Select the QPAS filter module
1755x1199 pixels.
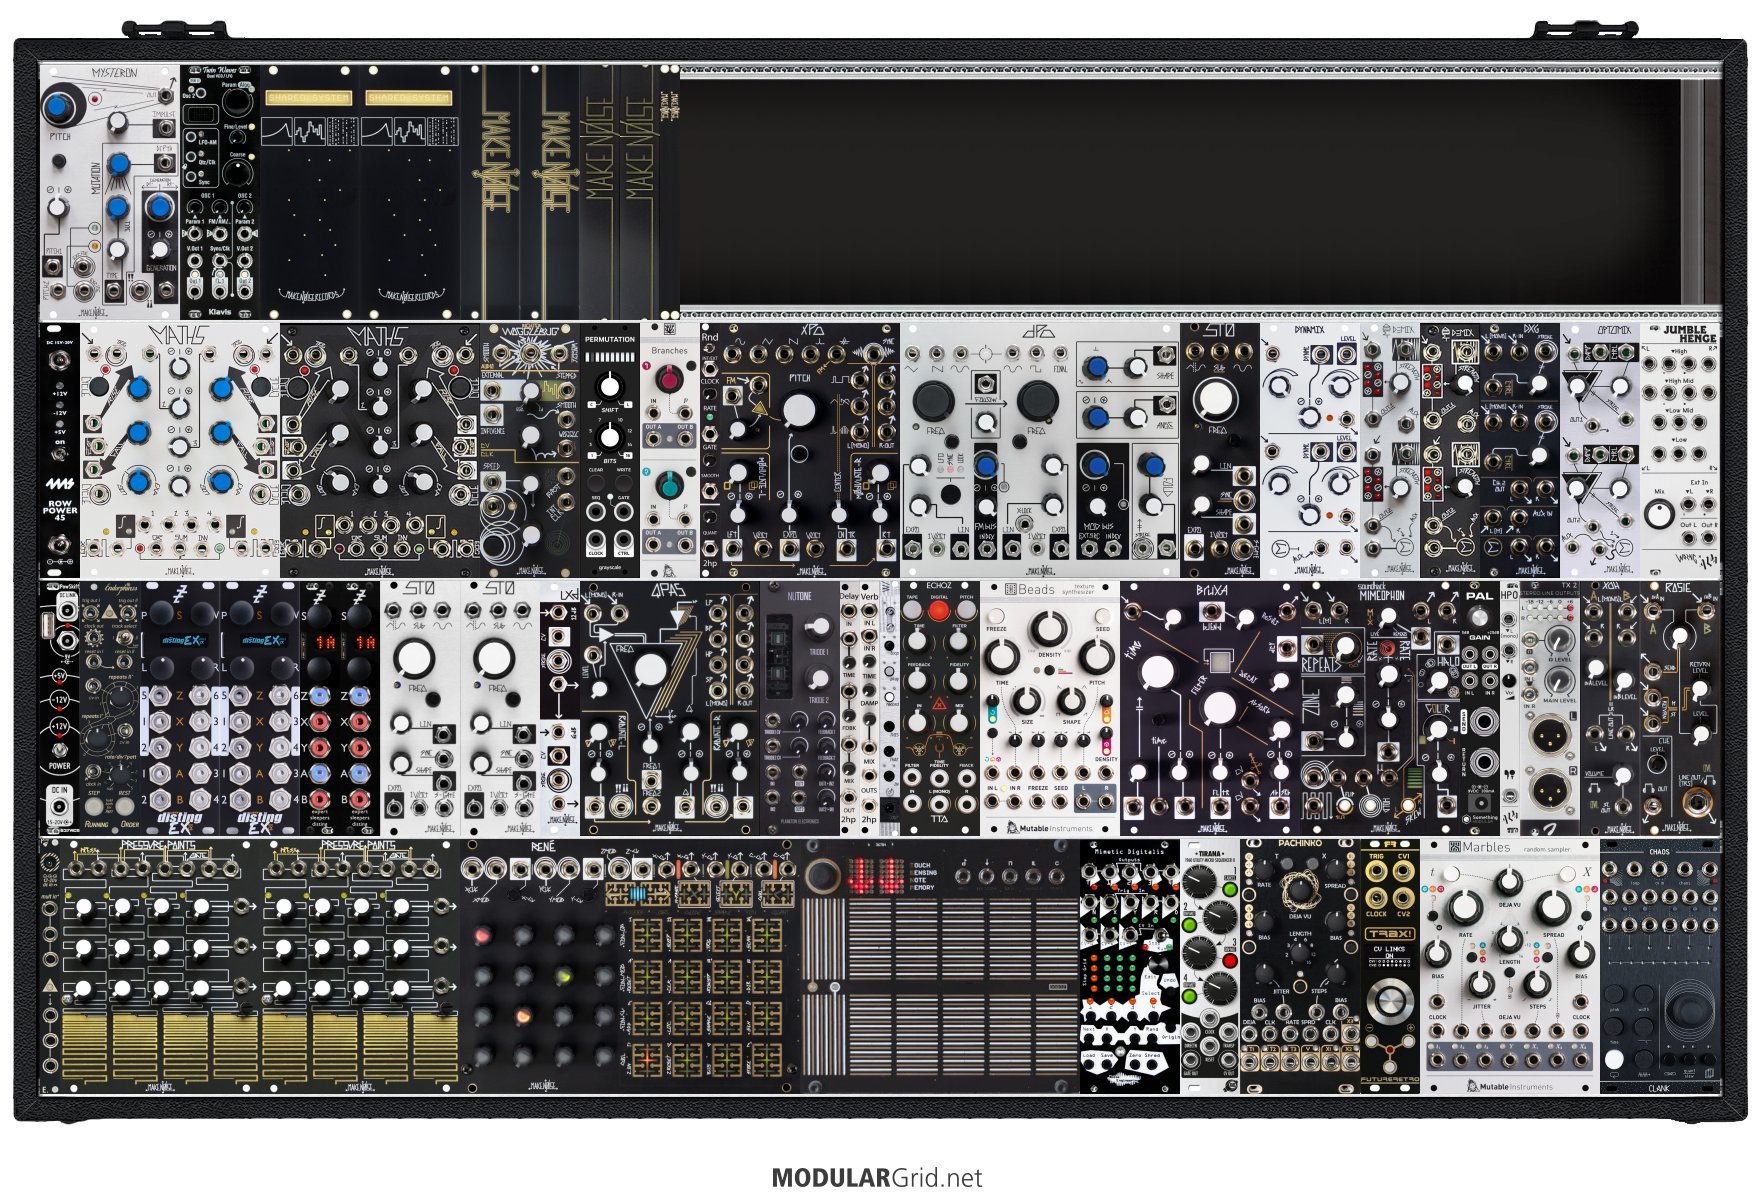[x=670, y=707]
